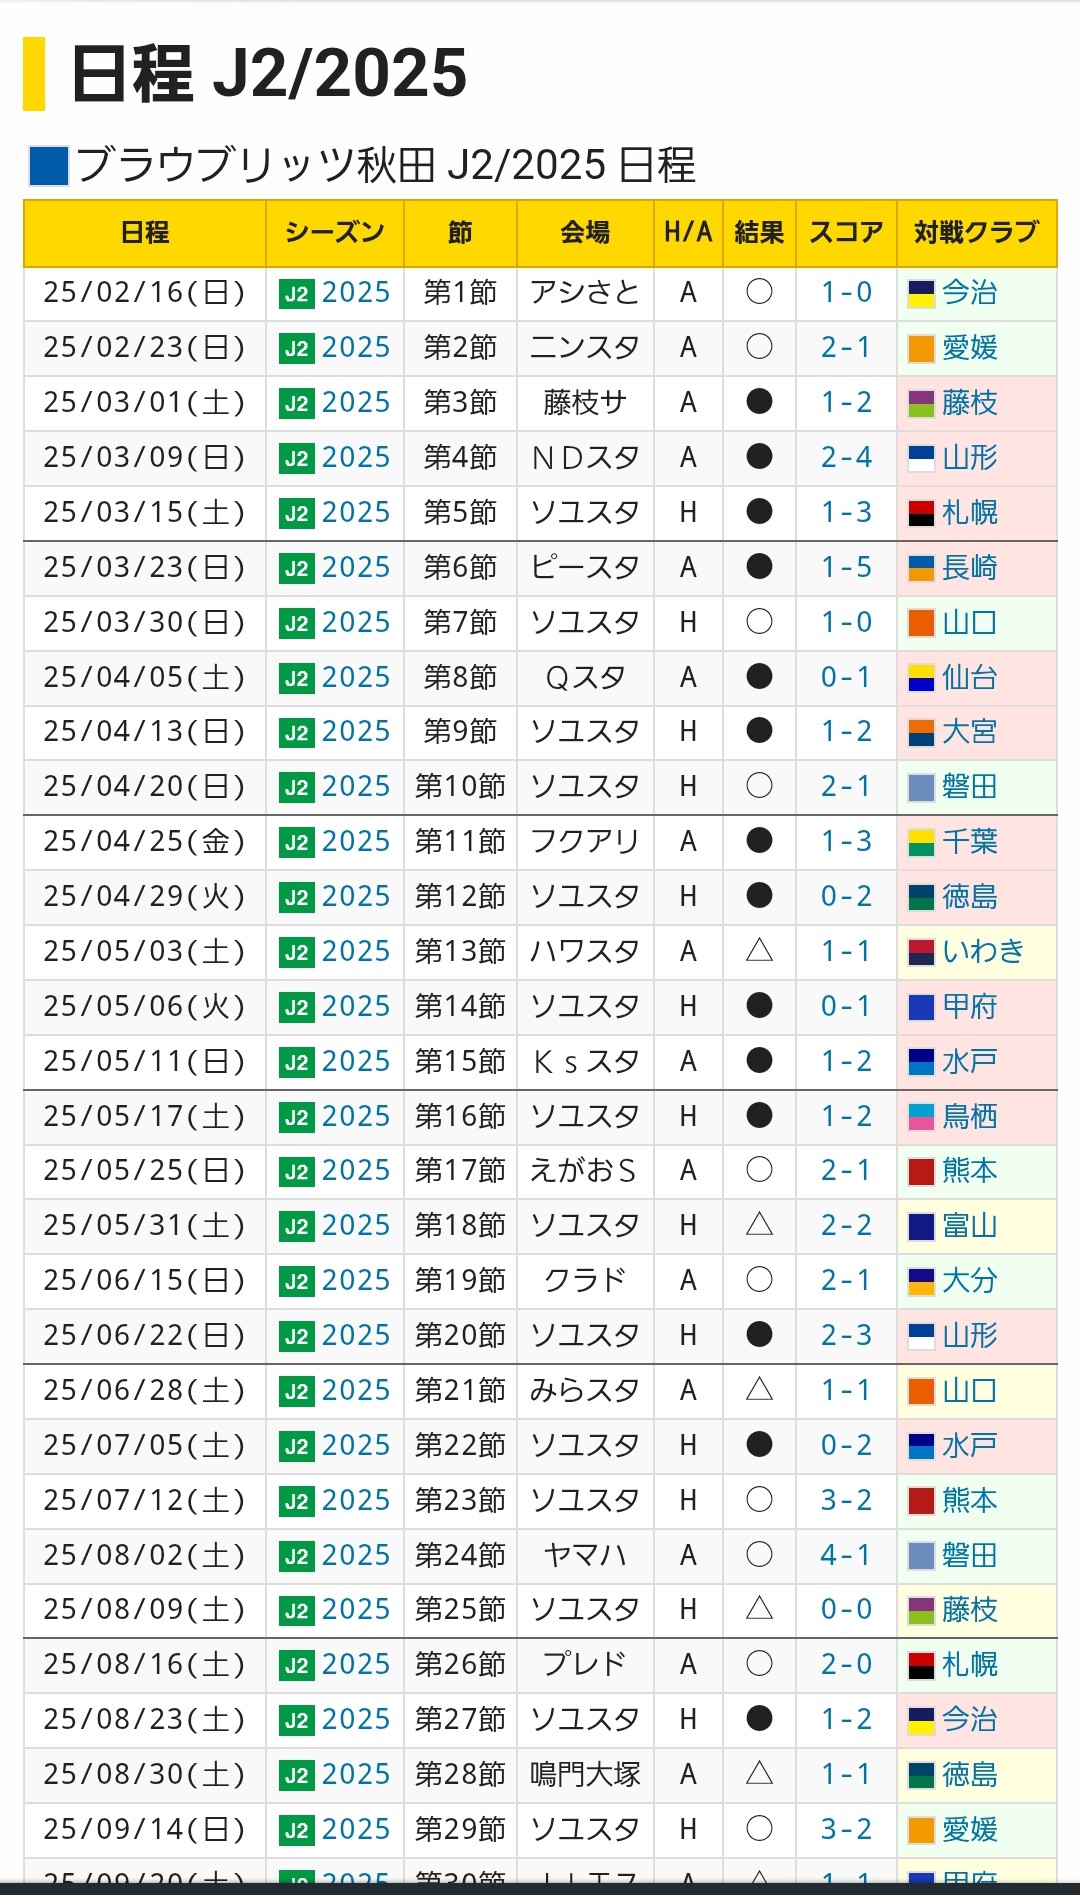1080x1895 pixels.
Task: Open the 0-0 score link in 第25節
Action: [x=846, y=1610]
